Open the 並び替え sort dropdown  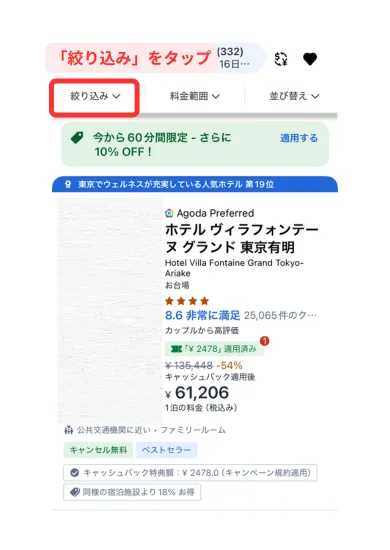tap(294, 96)
